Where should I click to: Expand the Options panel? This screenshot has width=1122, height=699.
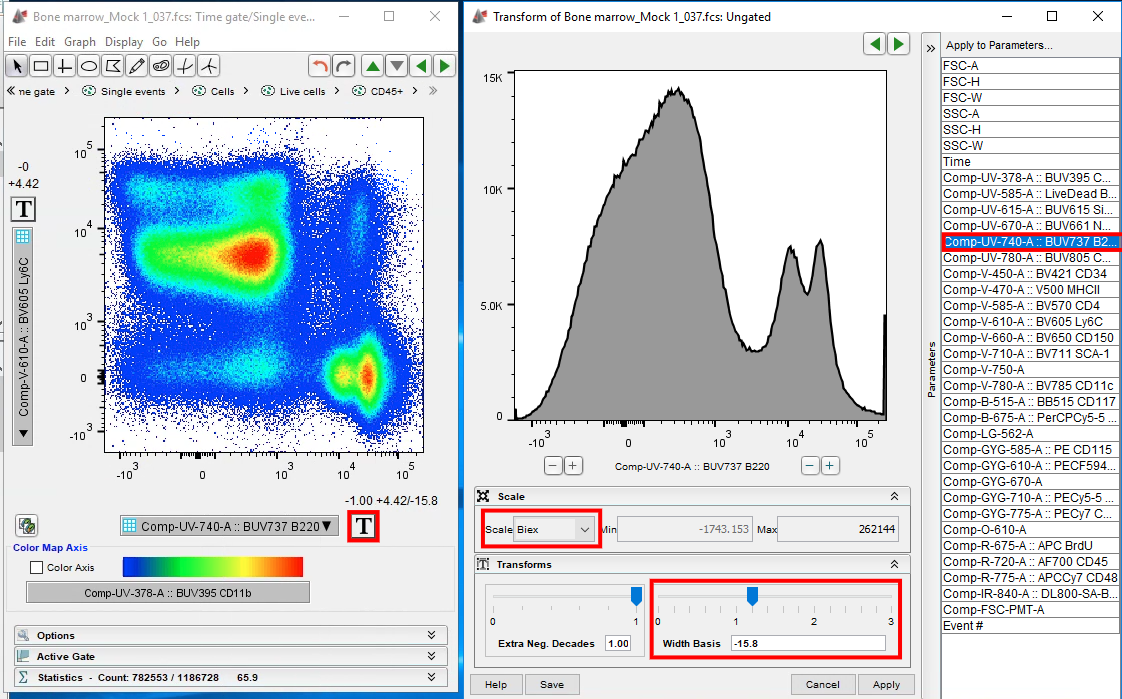(430, 635)
